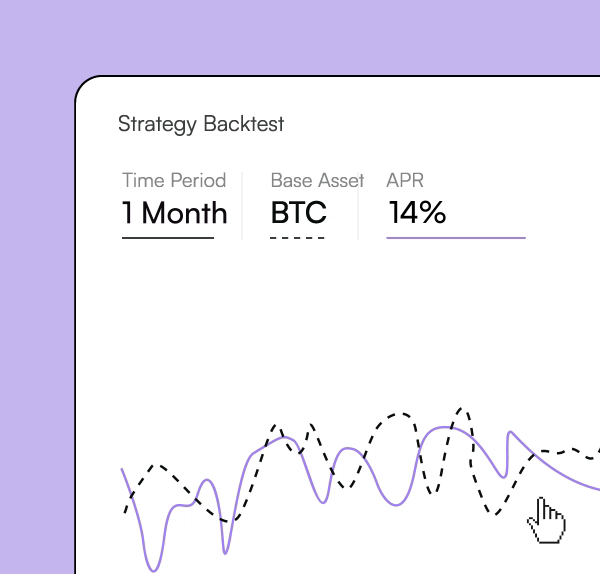Click the left starting point of the purple curve

coord(123,469)
